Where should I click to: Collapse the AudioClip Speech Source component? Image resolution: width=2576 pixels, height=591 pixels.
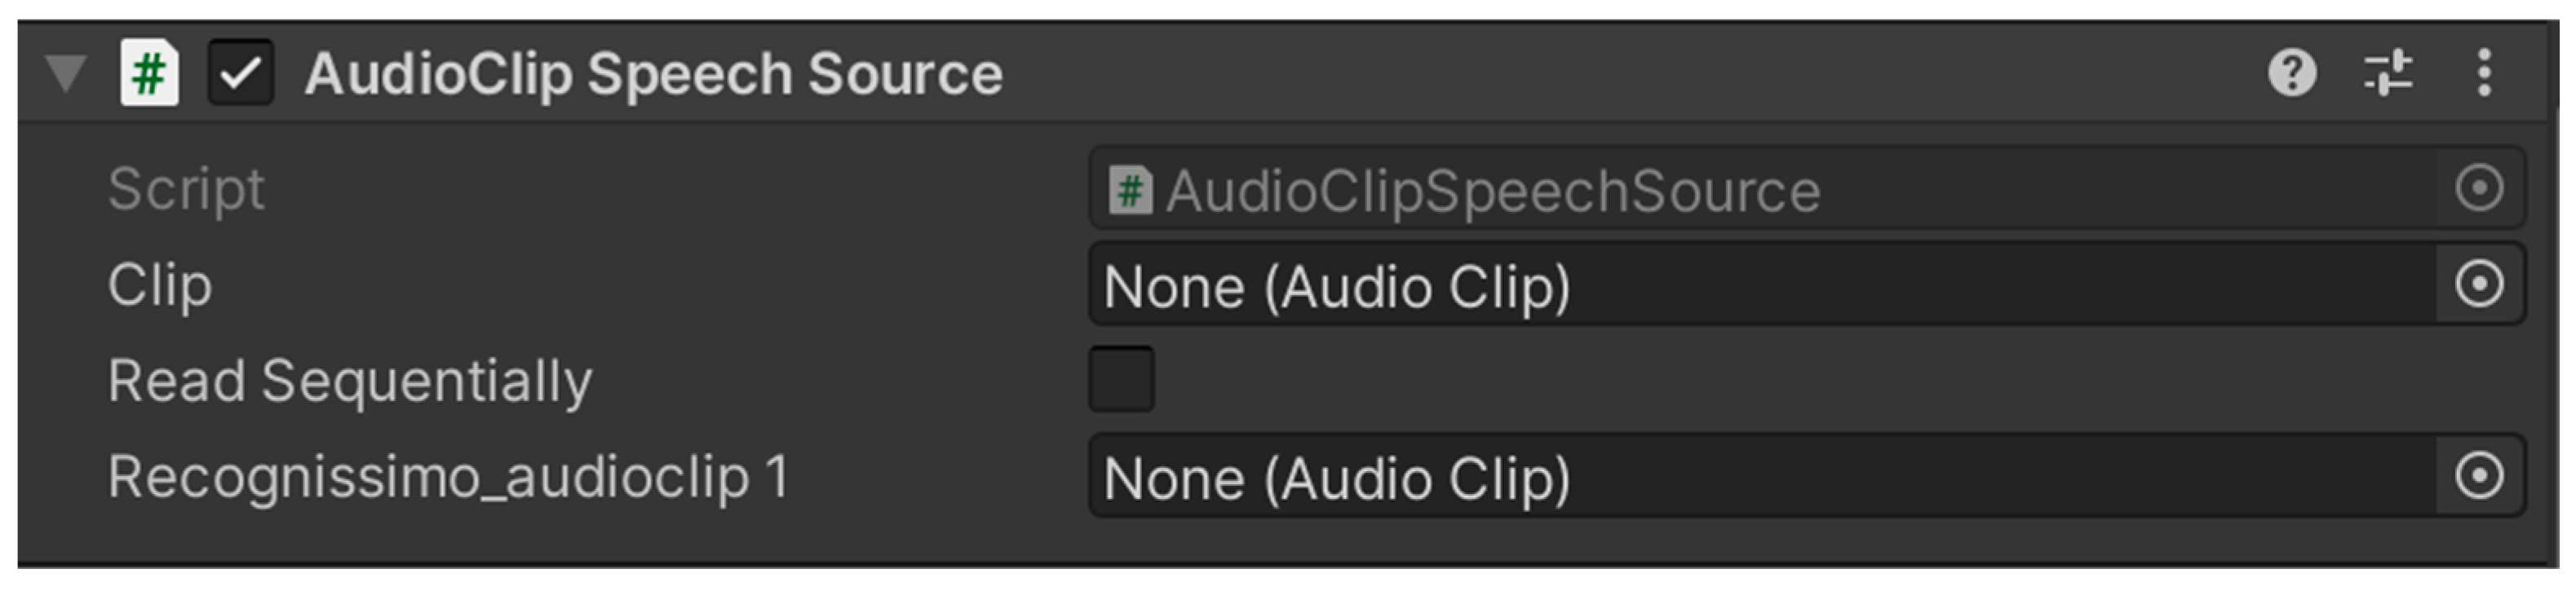point(66,73)
